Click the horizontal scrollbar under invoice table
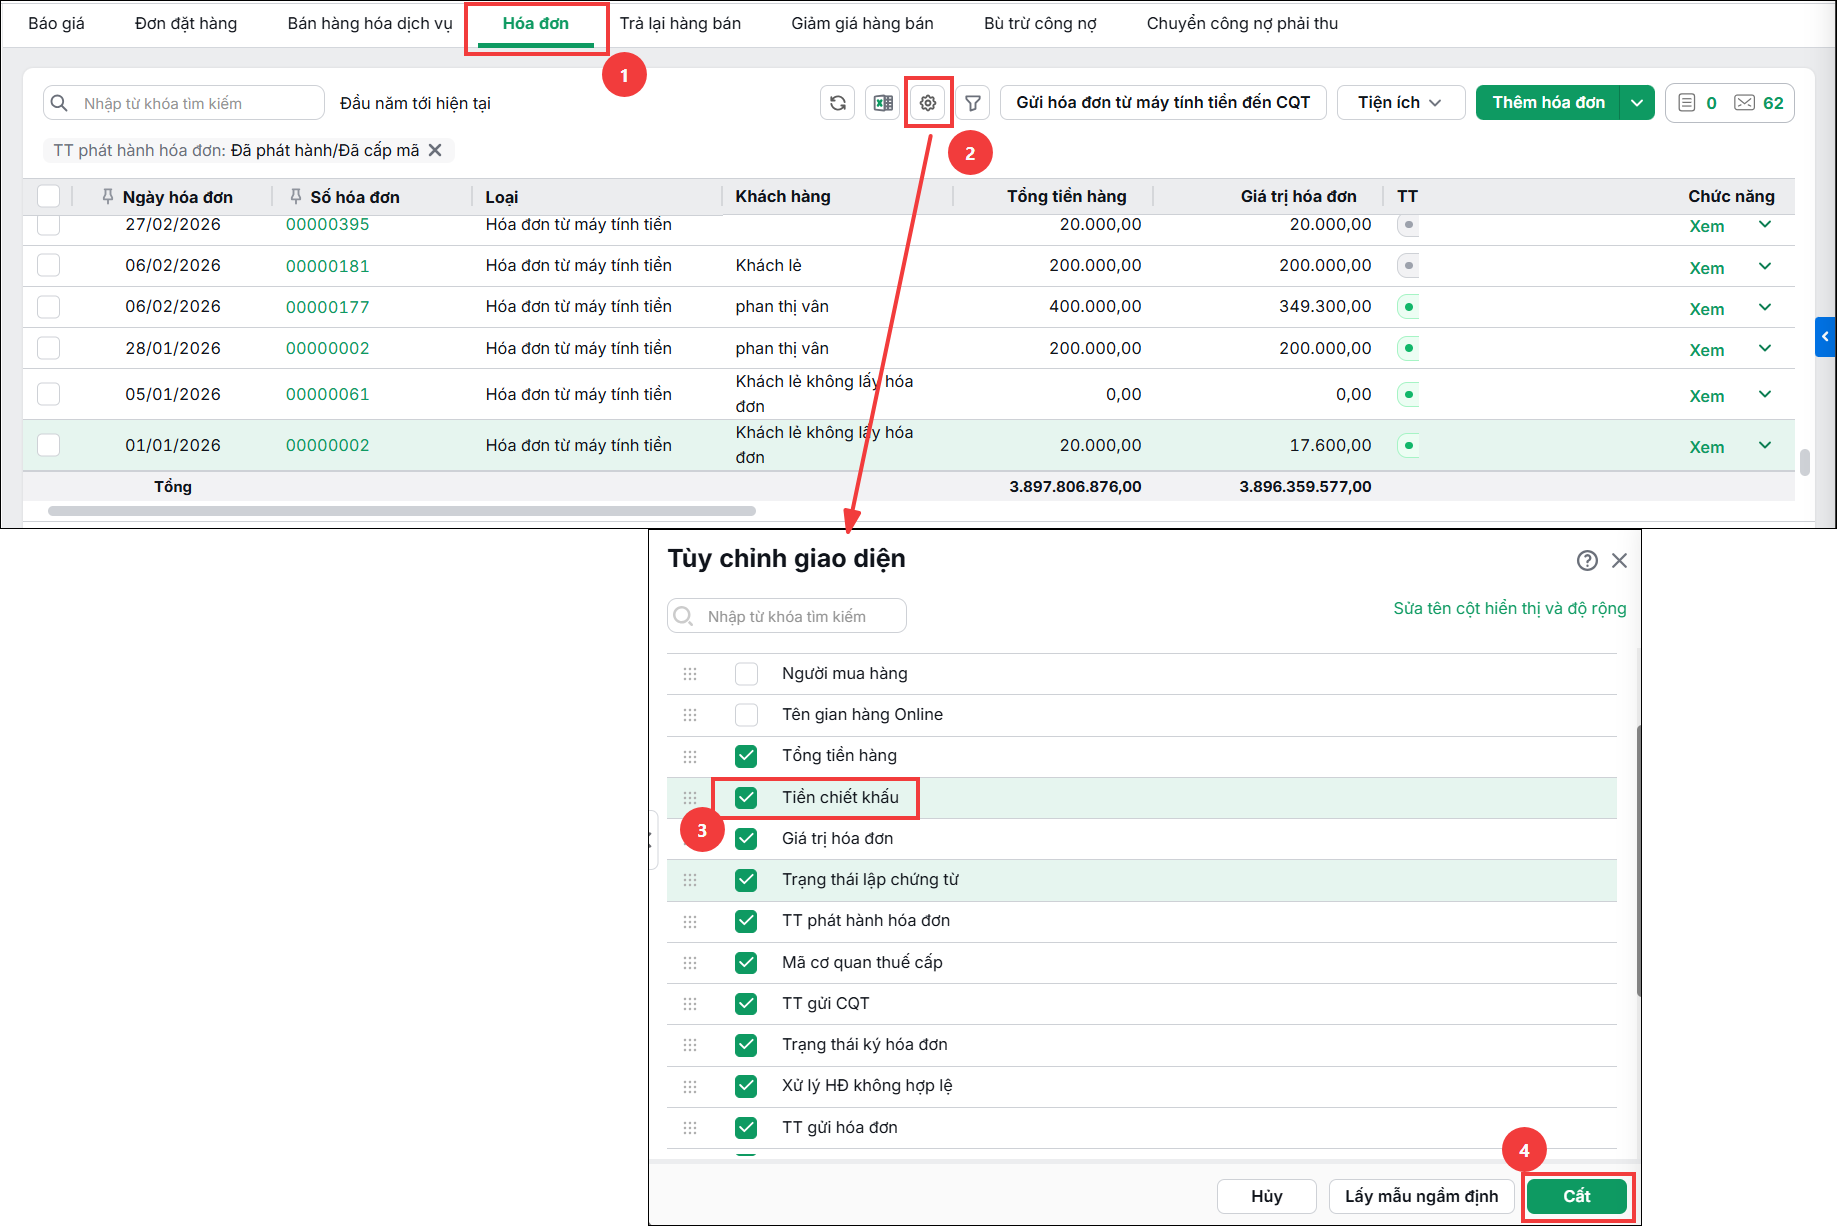 pyautogui.click(x=402, y=511)
